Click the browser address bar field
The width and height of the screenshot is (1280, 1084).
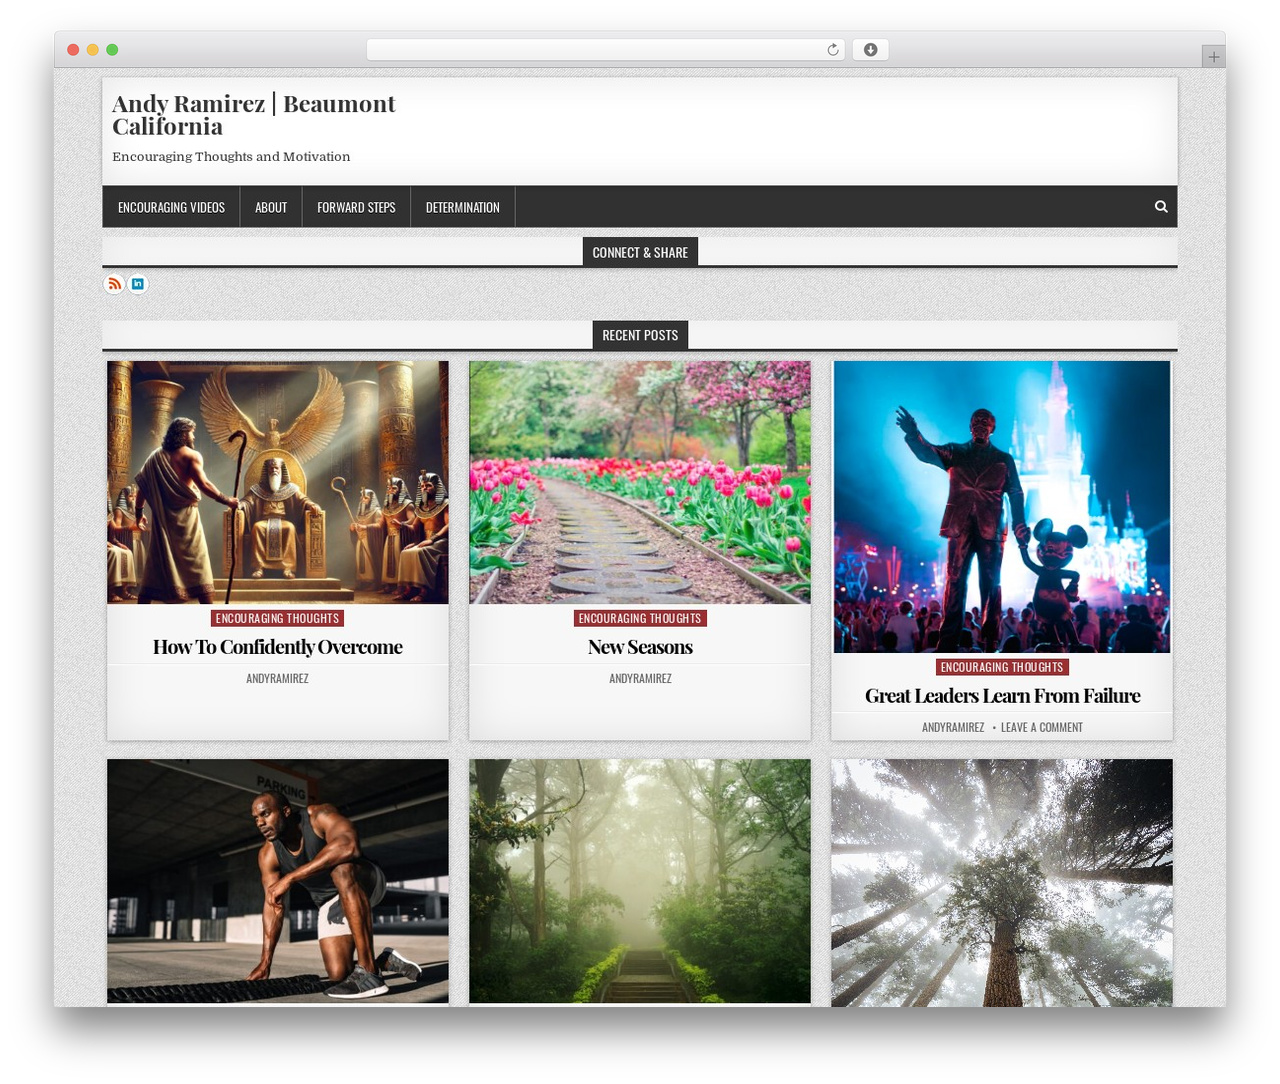coord(605,50)
